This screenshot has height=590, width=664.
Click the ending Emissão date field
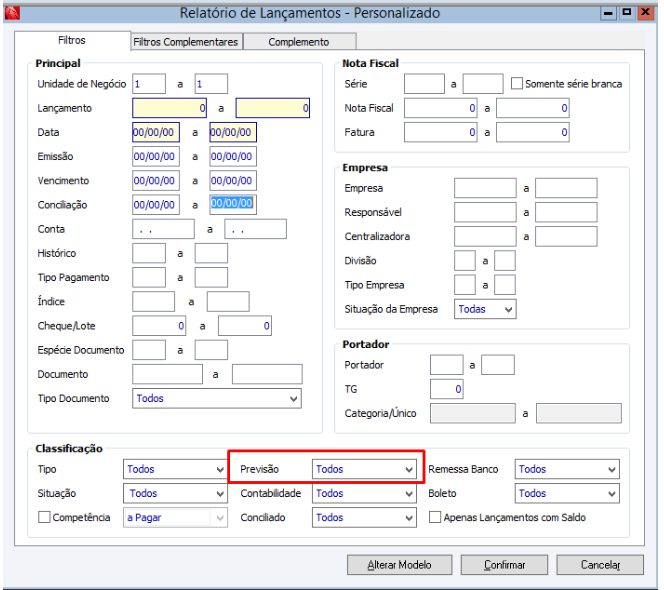coord(233,156)
